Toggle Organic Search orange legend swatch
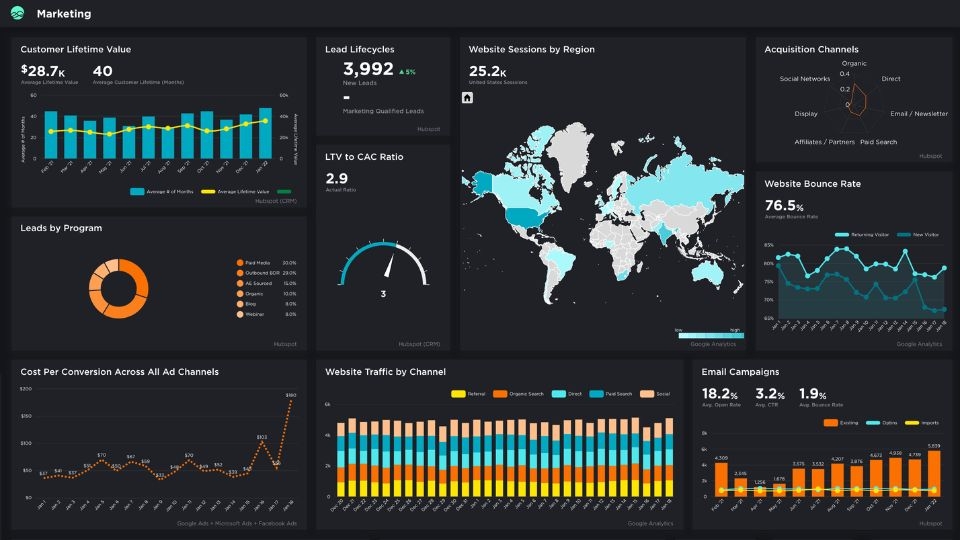The image size is (960, 540). (x=500, y=394)
